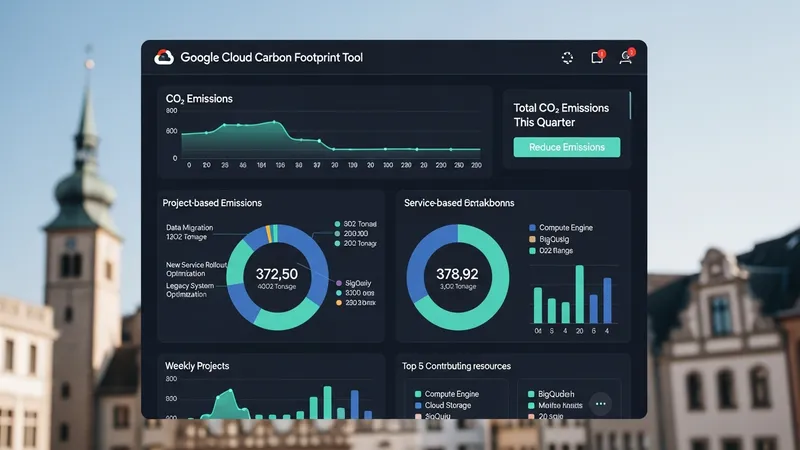800x450 pixels.
Task: Click the blue Cloud Storage legend swatch
Action: 418,405
